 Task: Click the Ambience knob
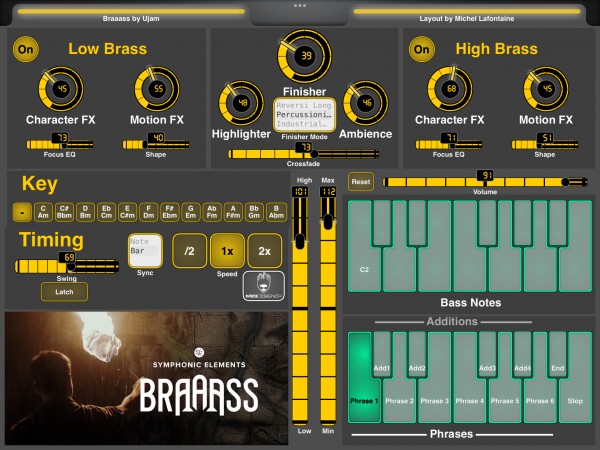tap(366, 103)
